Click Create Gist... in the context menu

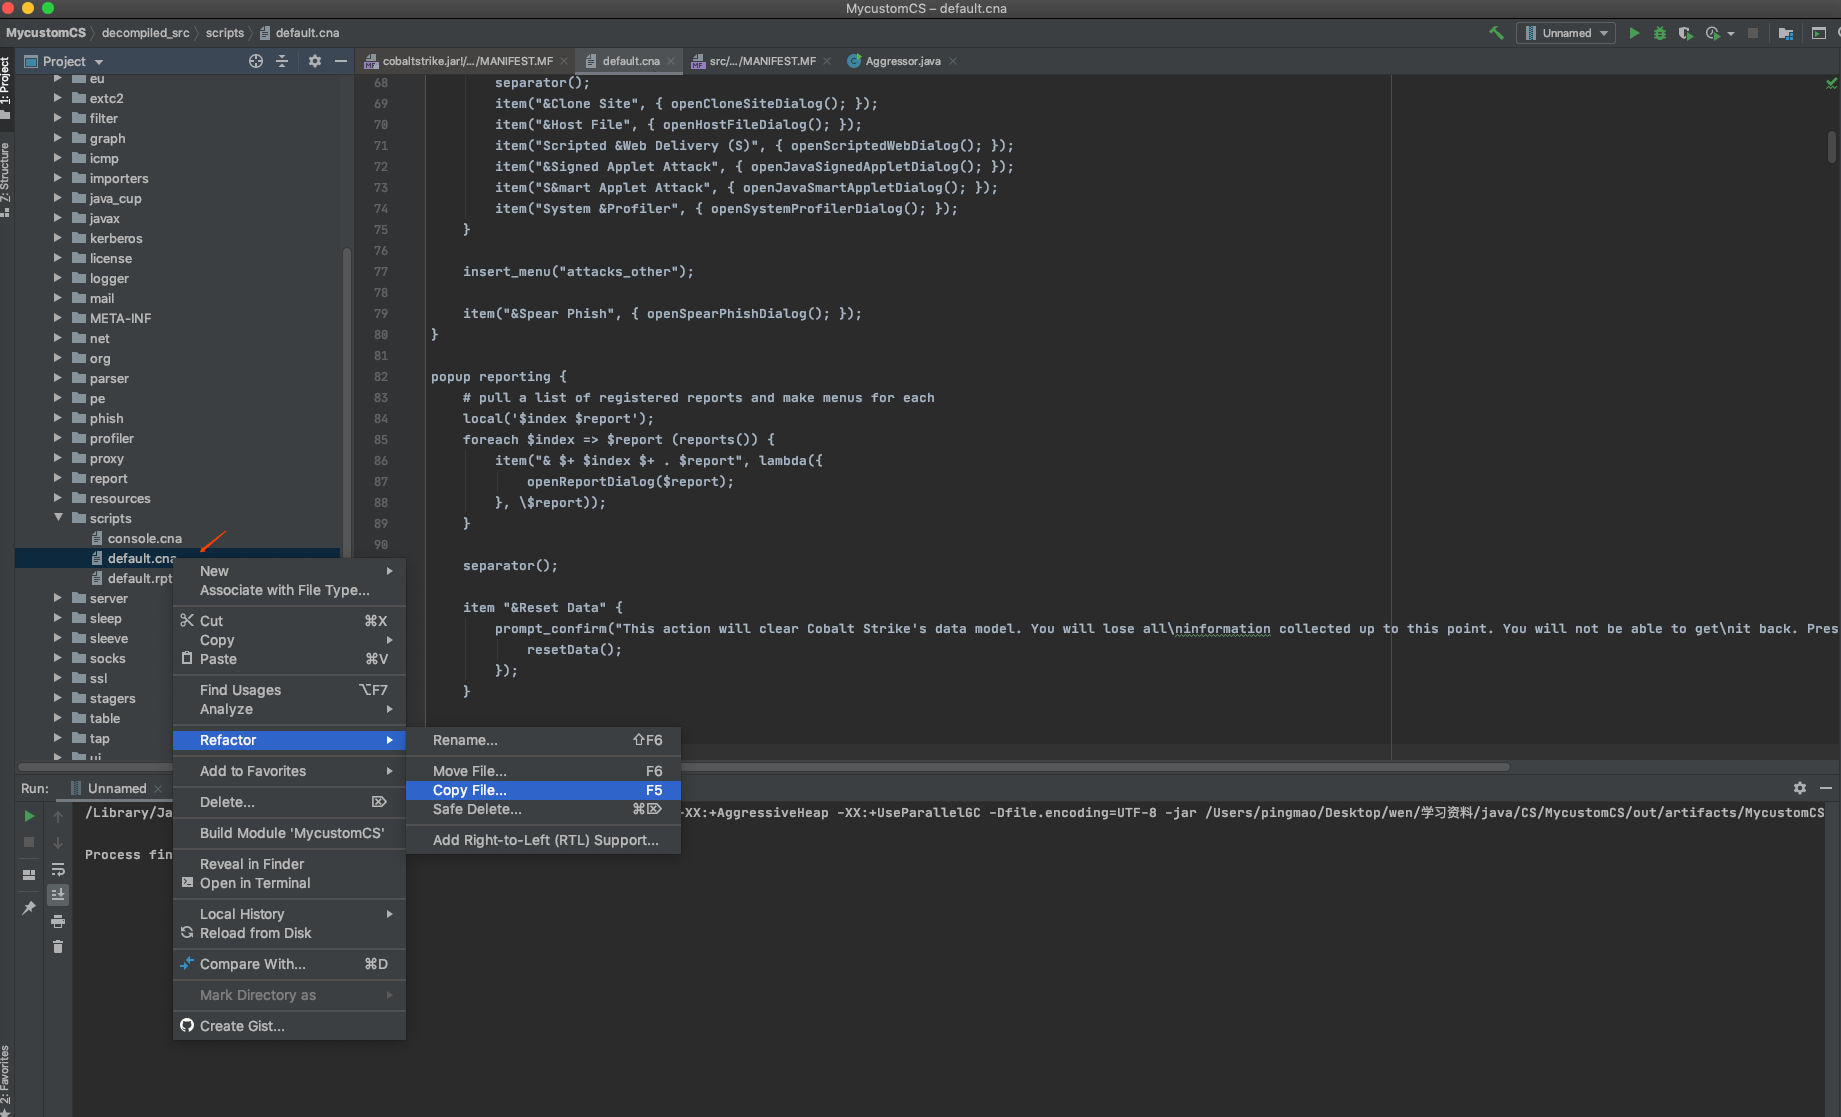coord(241,1026)
